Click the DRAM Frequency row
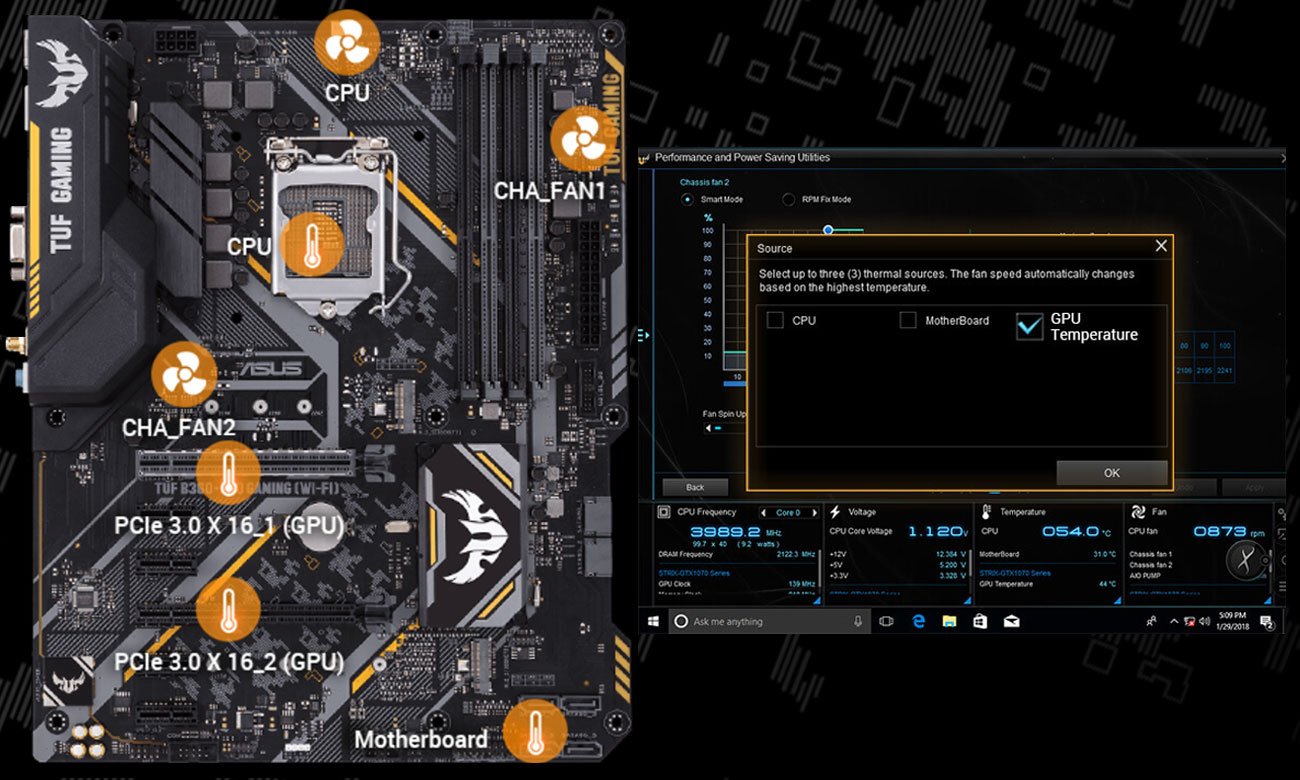This screenshot has width=1300, height=780. point(738,554)
